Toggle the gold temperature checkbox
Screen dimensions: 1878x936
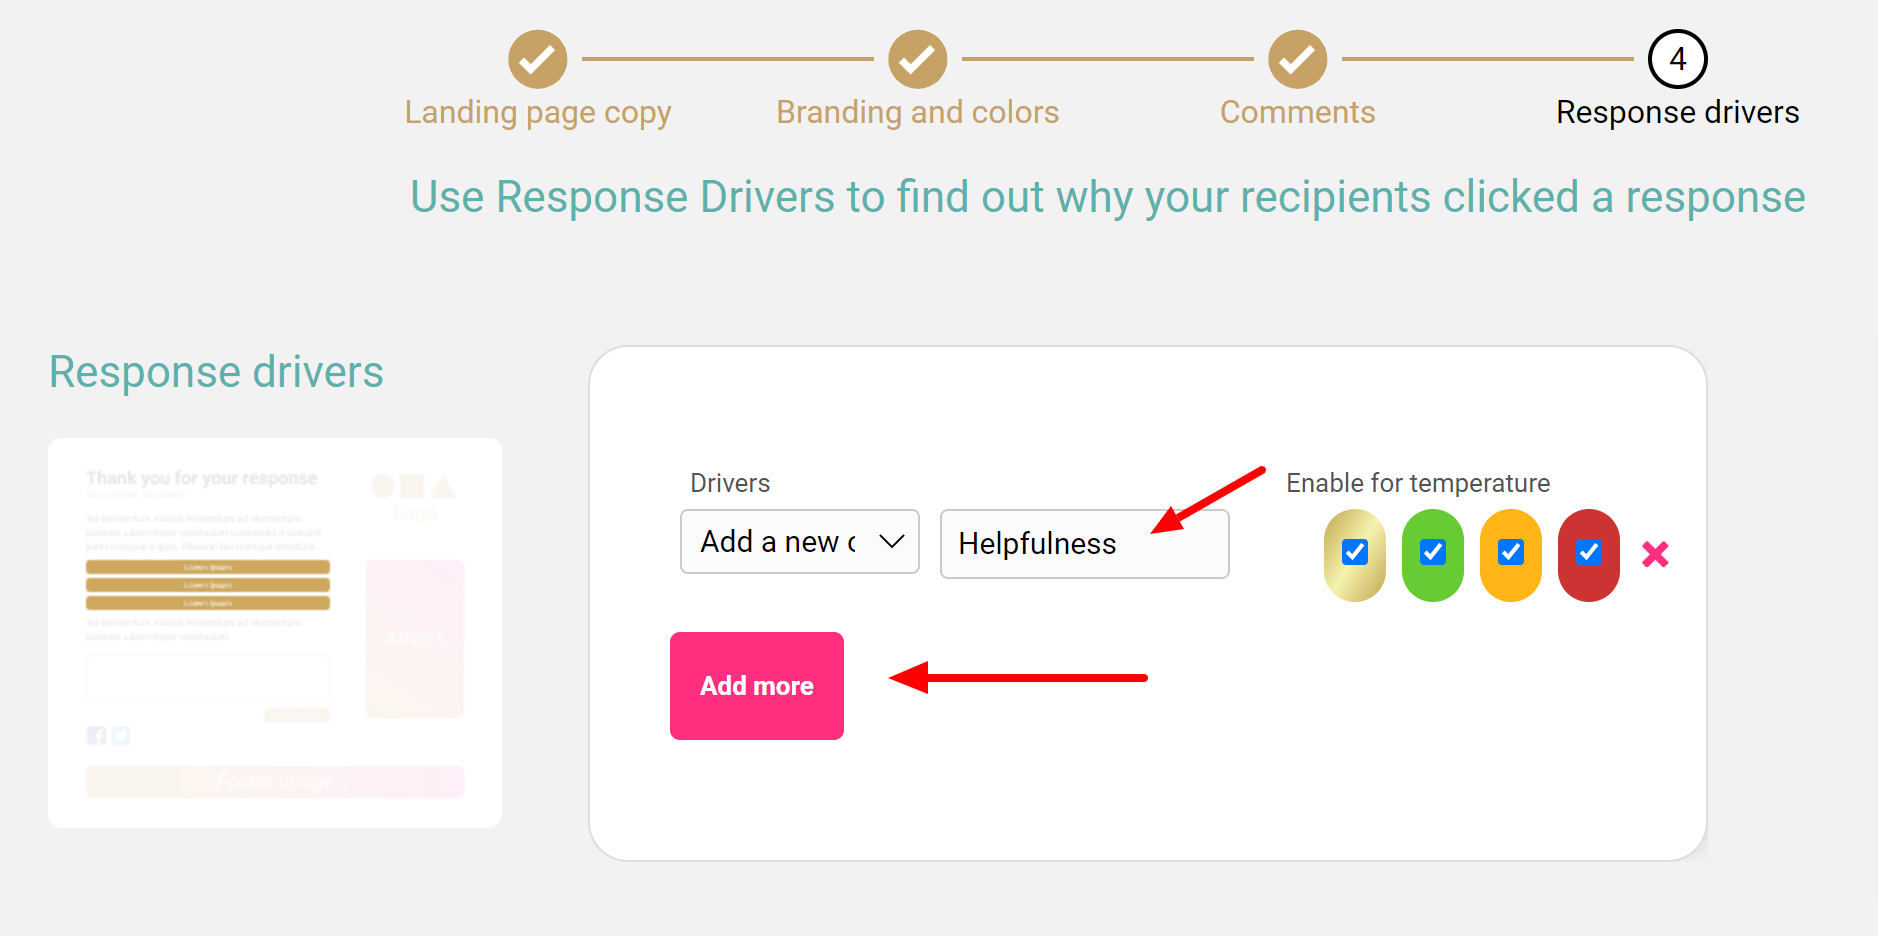1355,552
